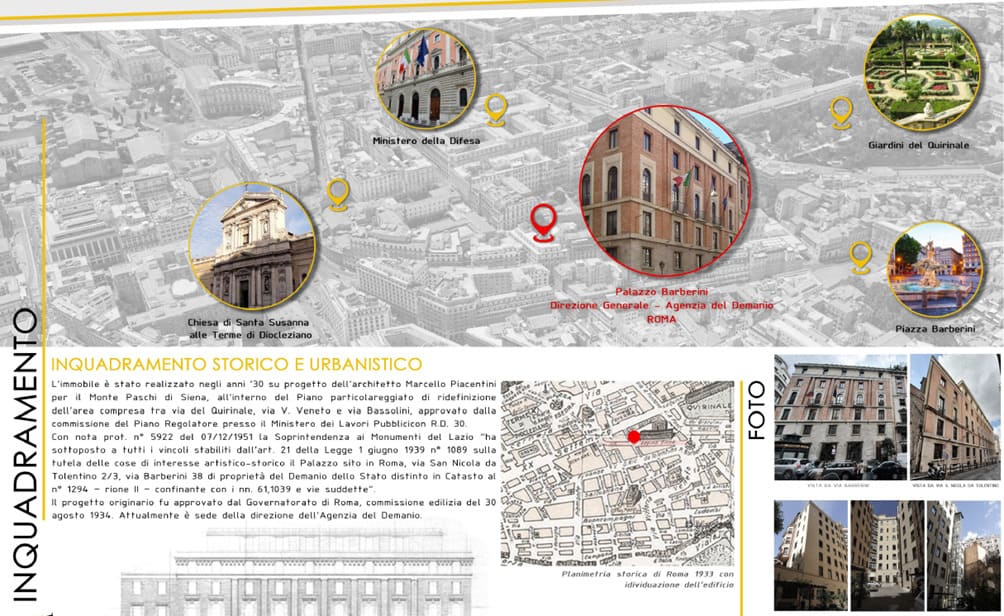Click 'Direzione Generale - Agenzia del Demanio' text
1004x616 pixels.
point(661,305)
